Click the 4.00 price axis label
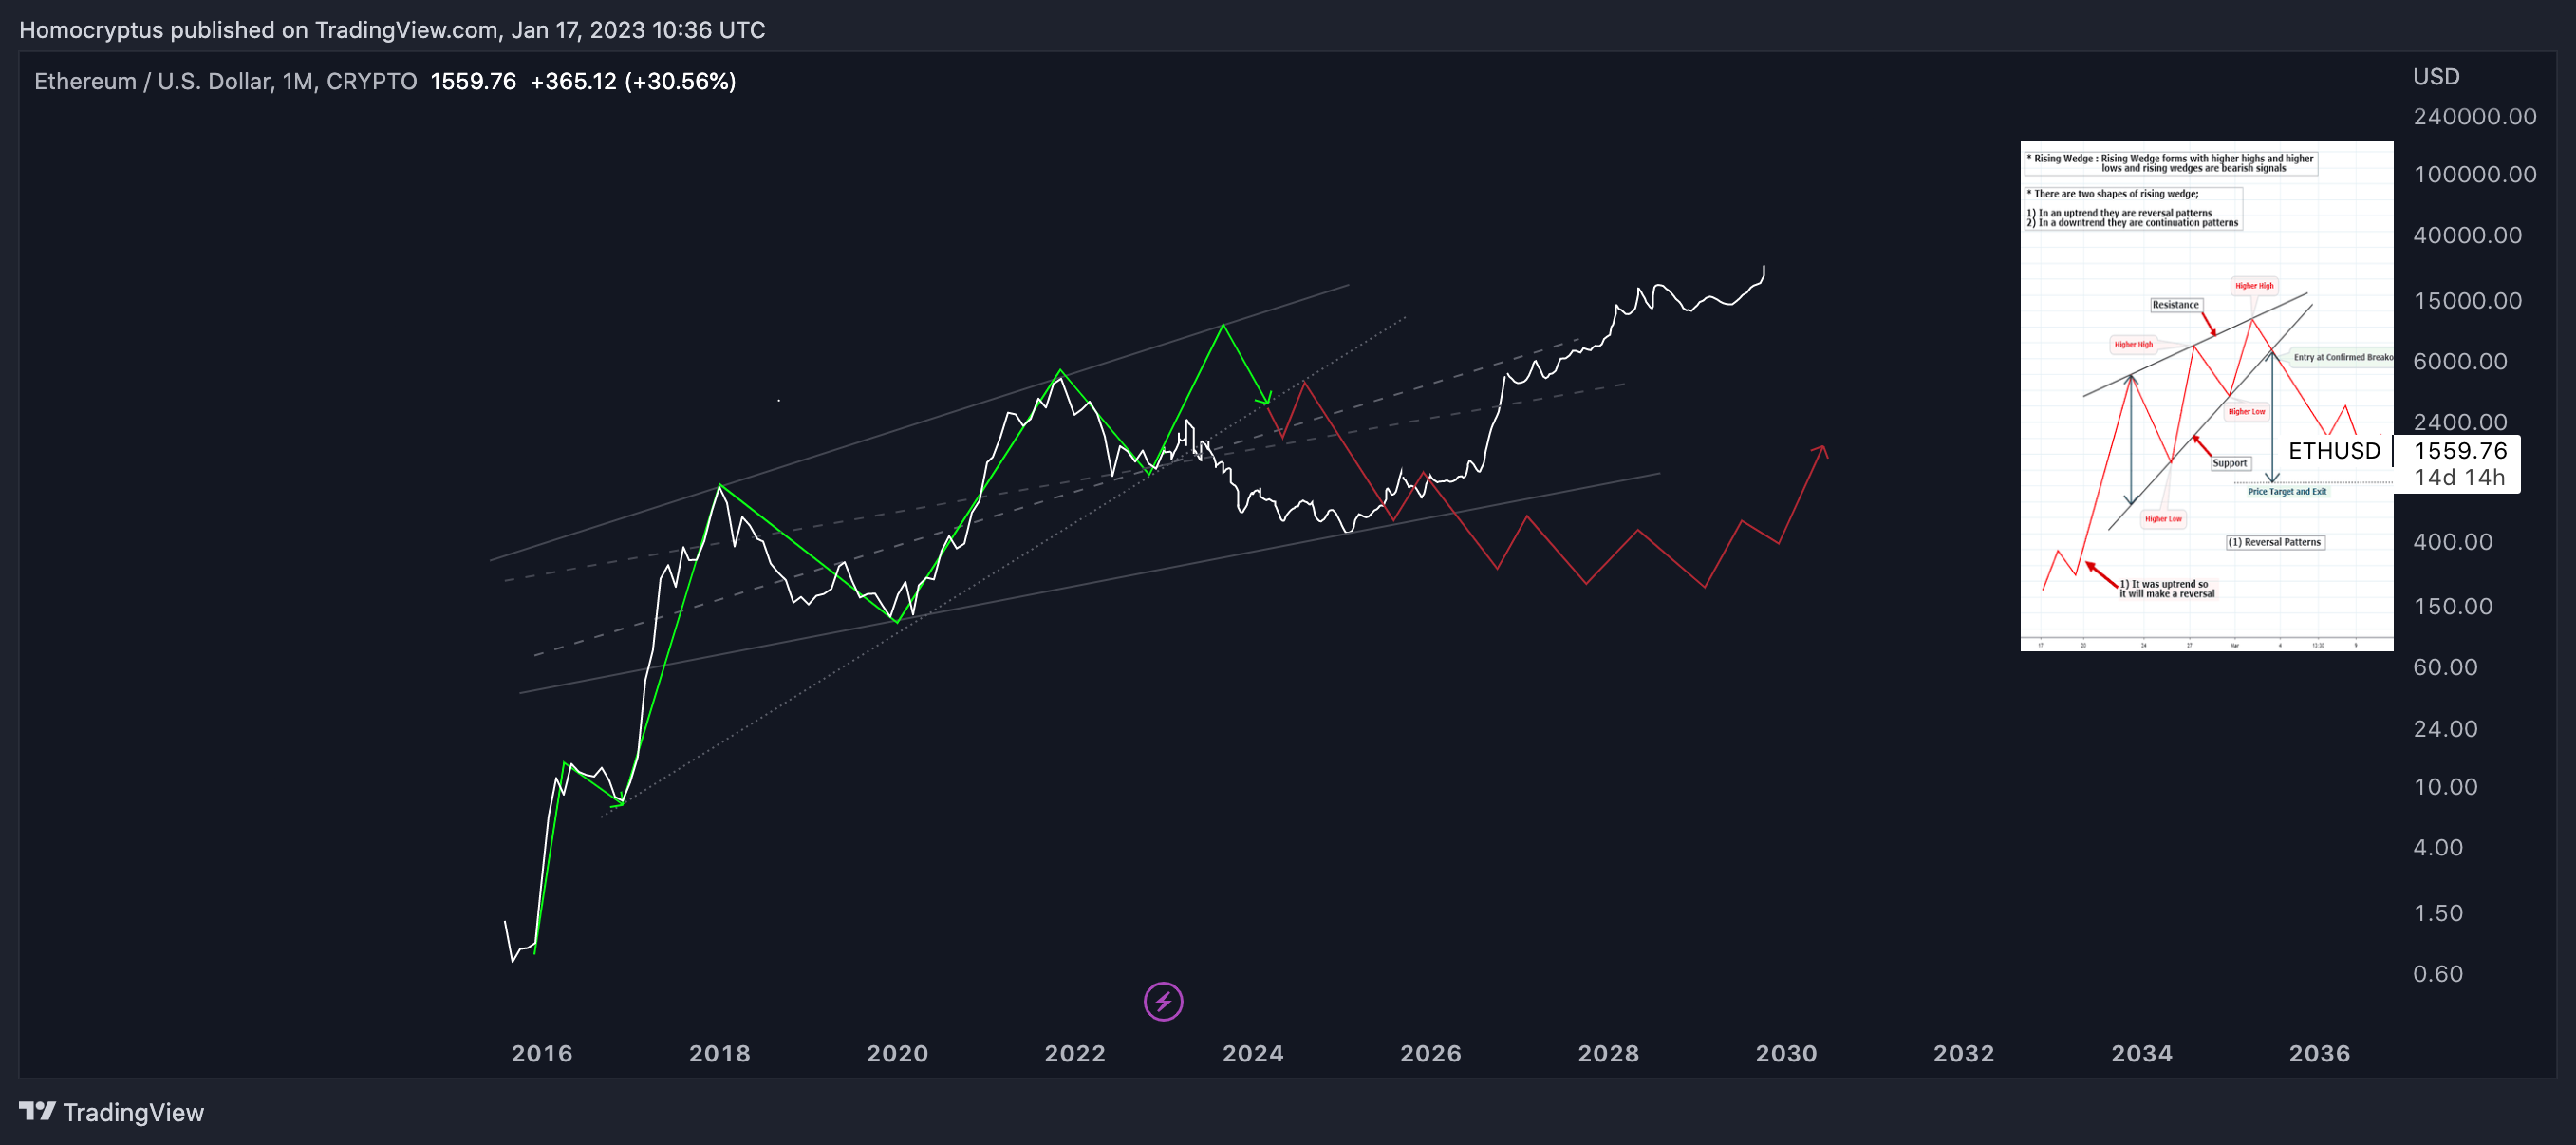This screenshot has width=2576, height=1145. click(x=2438, y=848)
